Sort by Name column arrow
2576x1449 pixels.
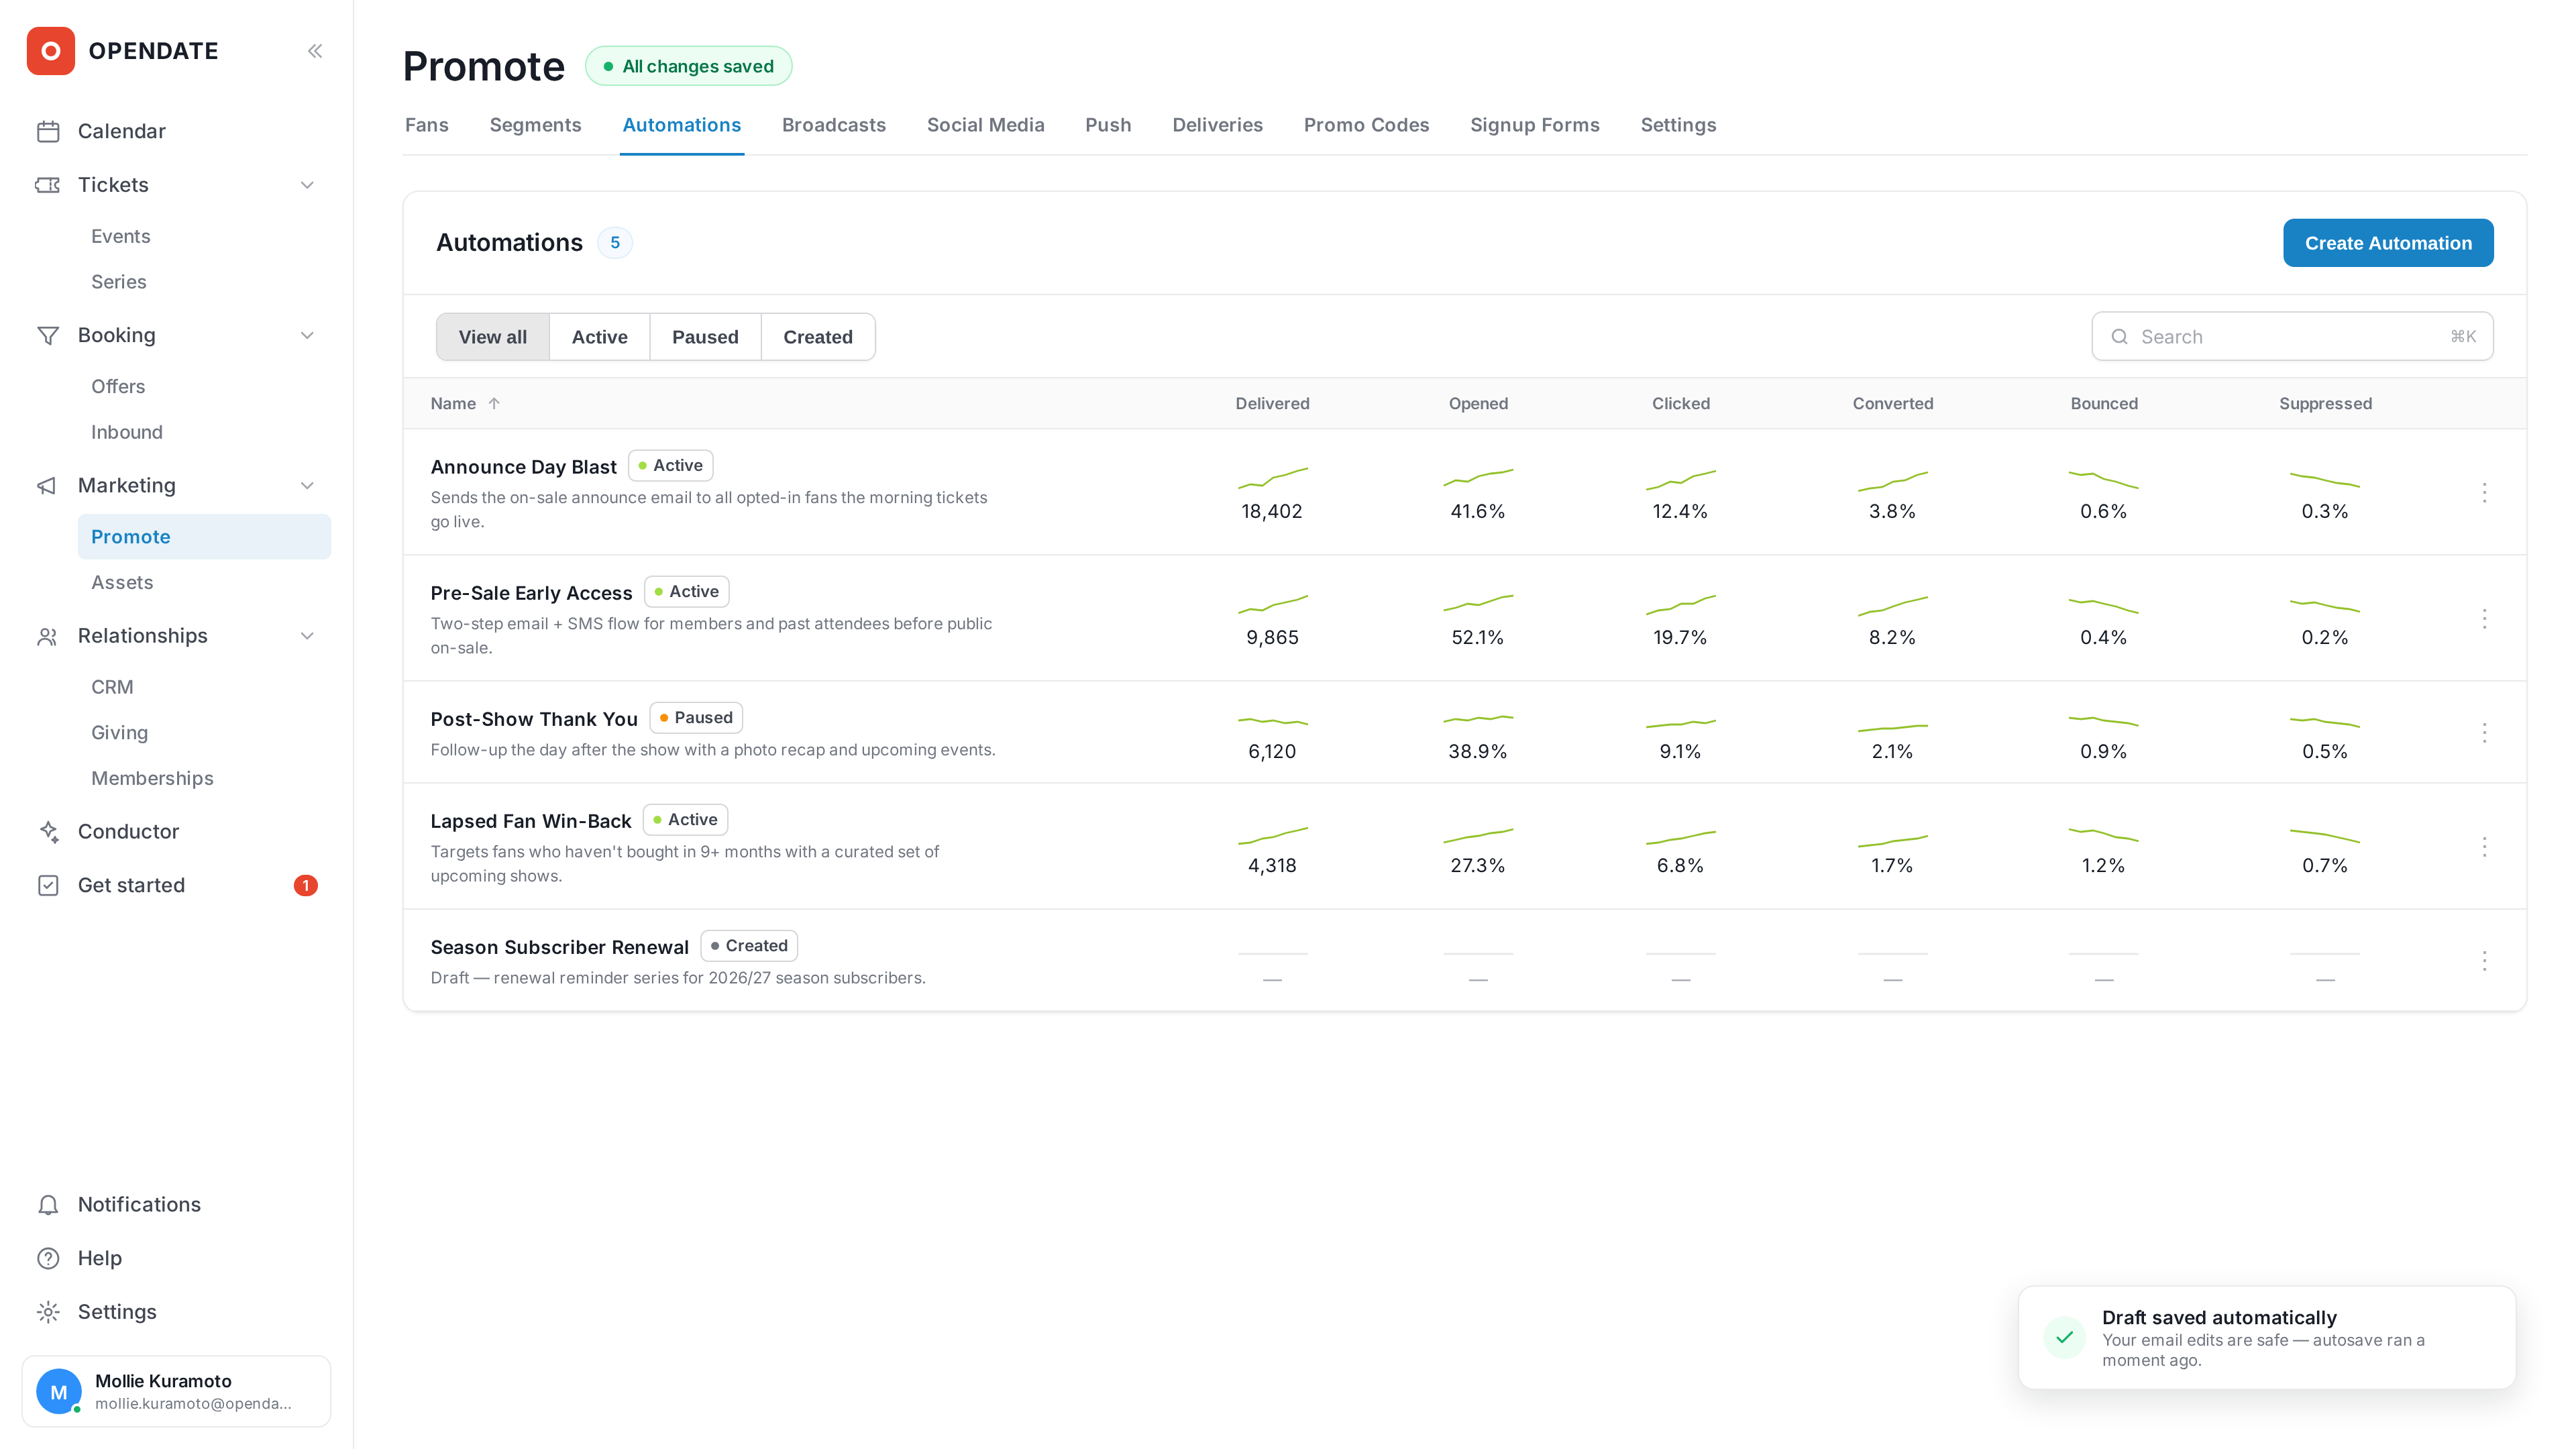(494, 404)
